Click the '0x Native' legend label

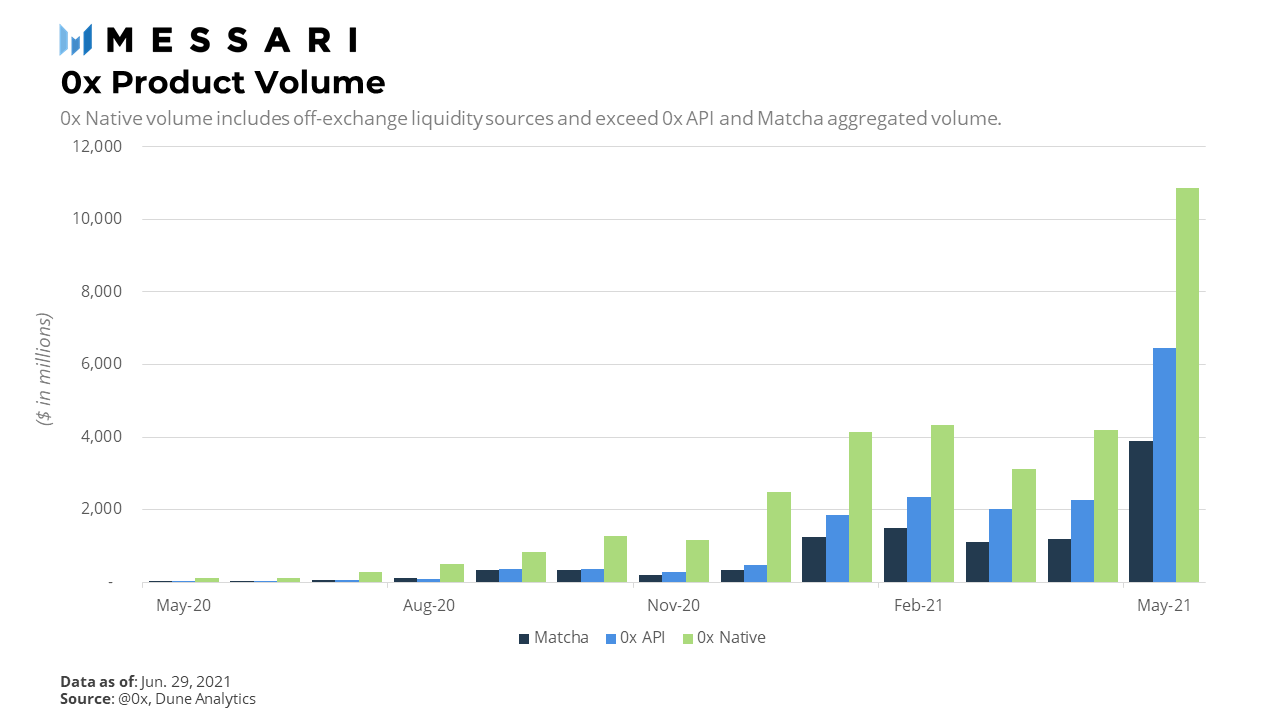pos(731,638)
